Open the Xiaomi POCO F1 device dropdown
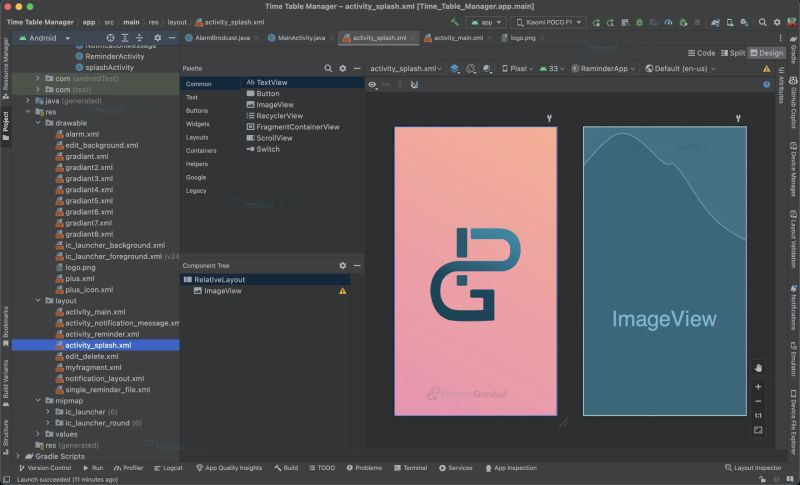Image resolution: width=800 pixels, height=485 pixels. [548, 22]
